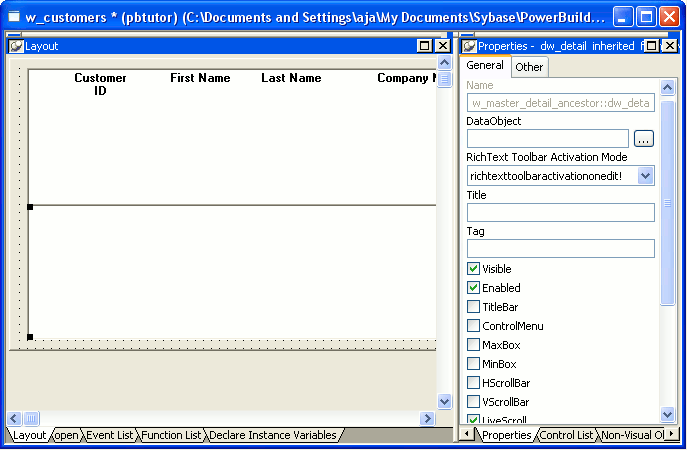Screen dimensions: 687x450
Task: Toggle the LiveScroll checkbox
Action: tap(473, 419)
